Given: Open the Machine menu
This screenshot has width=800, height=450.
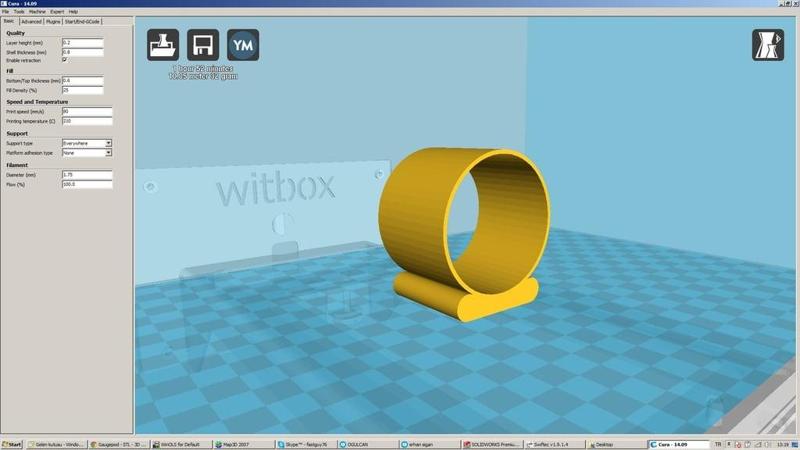Looking at the screenshot, I should pos(37,11).
